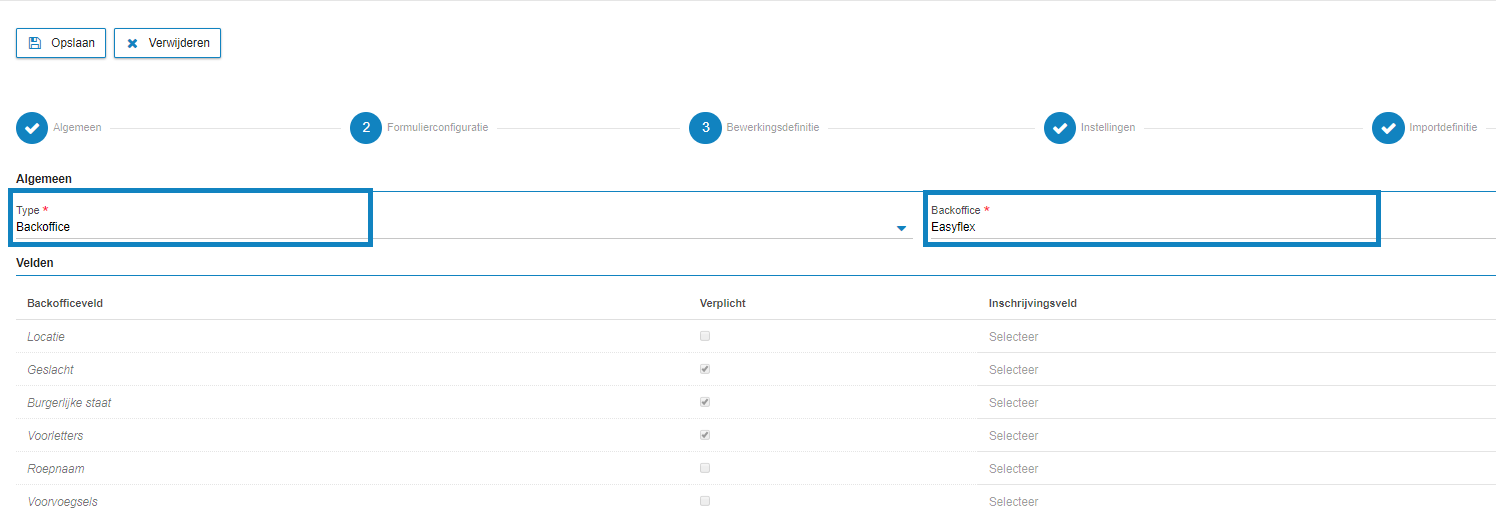Delete using the Verwijderen button
The height and width of the screenshot is (513, 1496).
tap(167, 43)
